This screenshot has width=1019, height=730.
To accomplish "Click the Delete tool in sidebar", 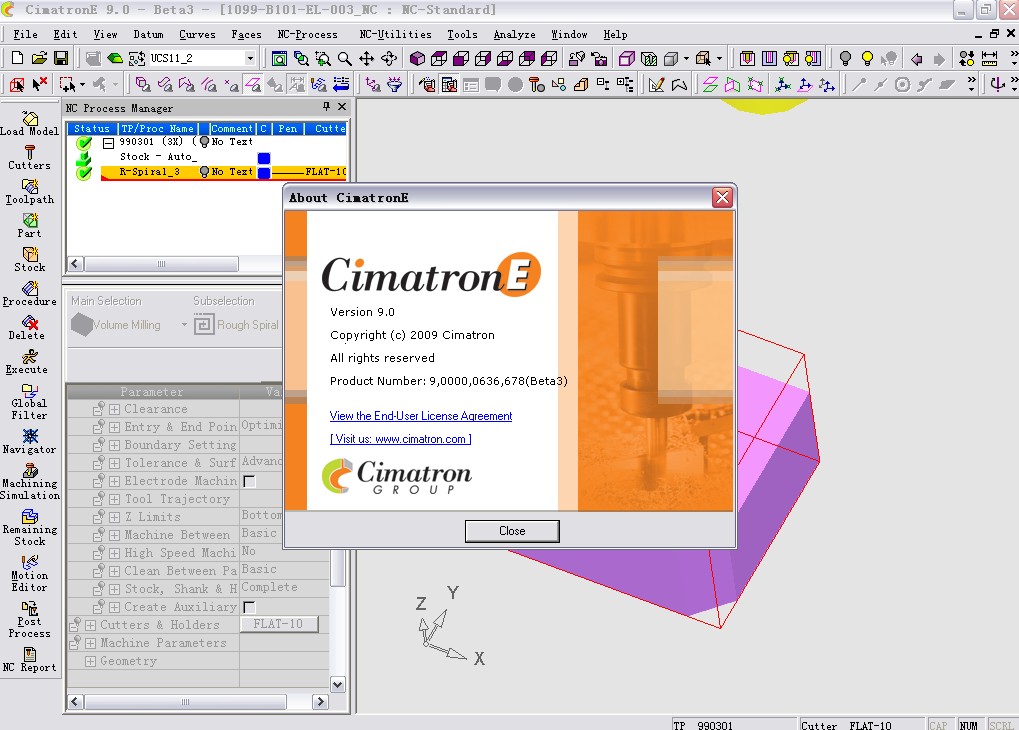I will pos(27,328).
